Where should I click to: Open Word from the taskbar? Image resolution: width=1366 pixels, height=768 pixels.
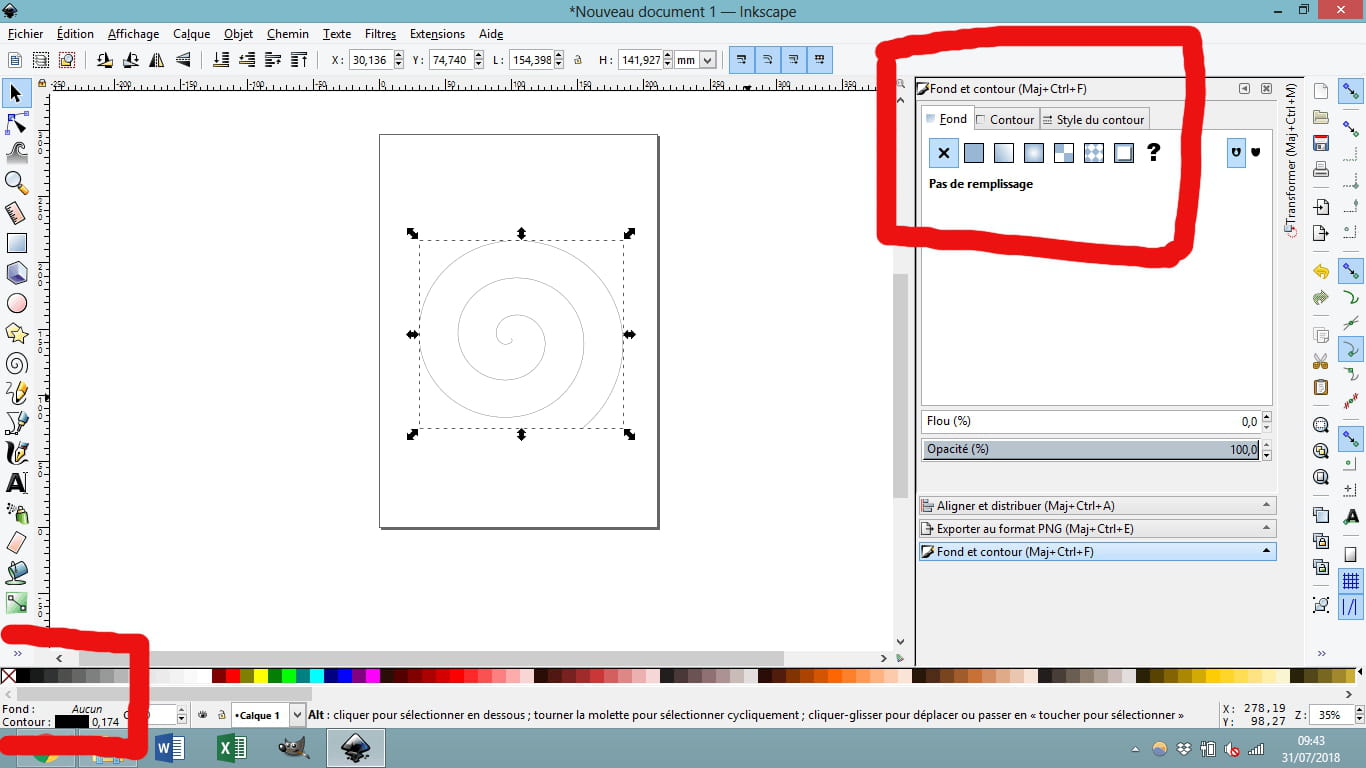170,748
